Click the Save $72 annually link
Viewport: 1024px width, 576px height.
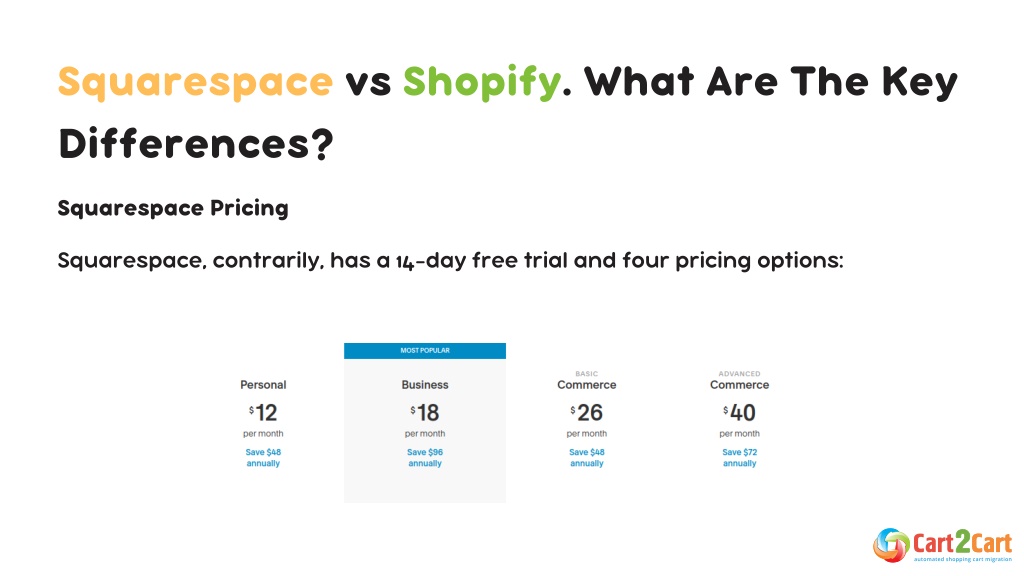(739, 457)
